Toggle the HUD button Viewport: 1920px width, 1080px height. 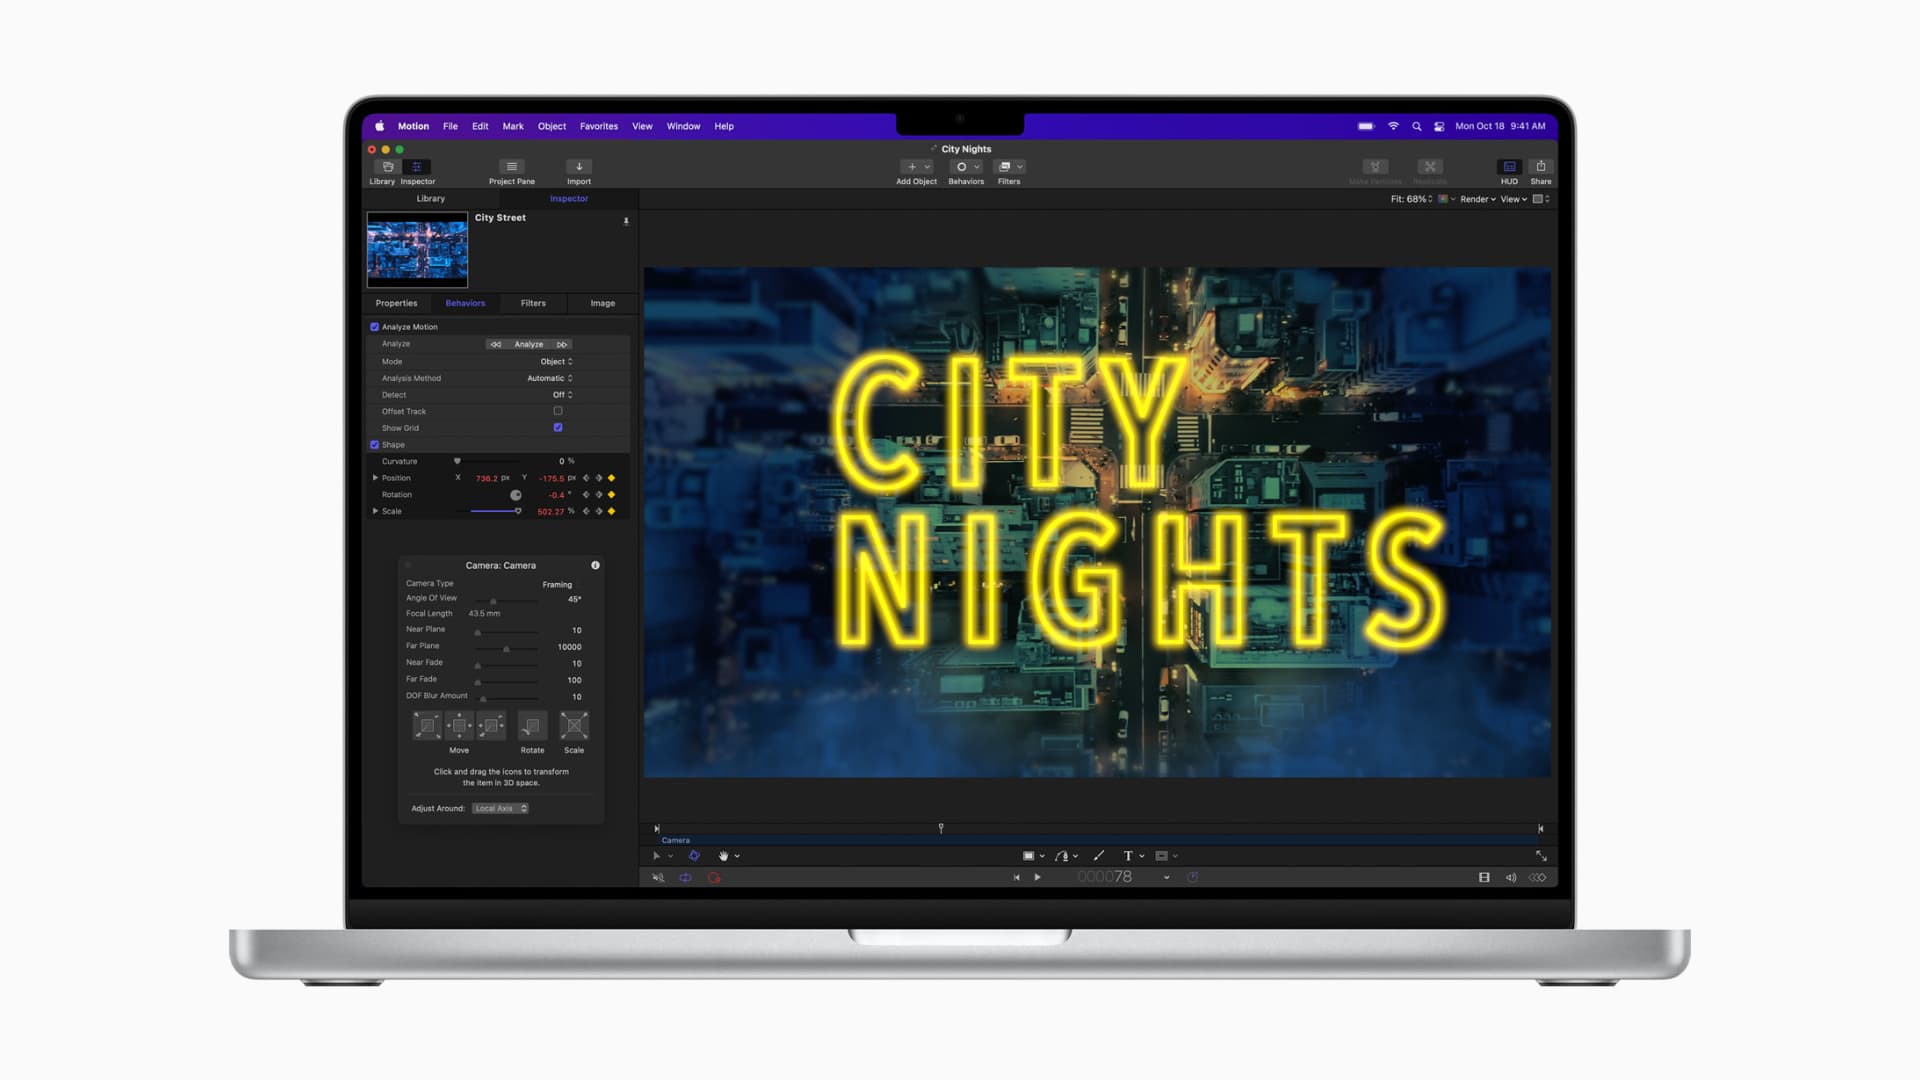[1509, 167]
